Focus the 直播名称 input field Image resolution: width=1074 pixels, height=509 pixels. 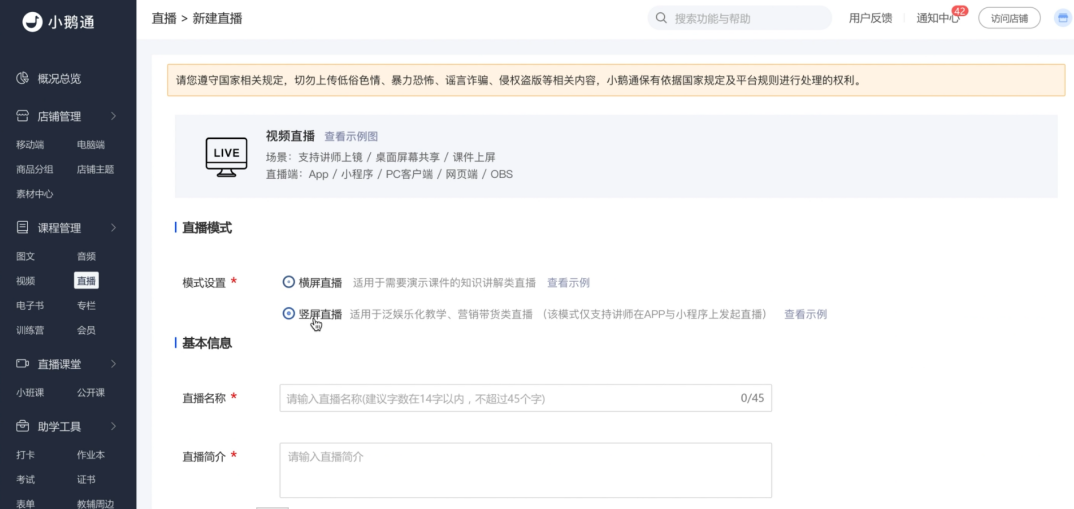pos(525,398)
